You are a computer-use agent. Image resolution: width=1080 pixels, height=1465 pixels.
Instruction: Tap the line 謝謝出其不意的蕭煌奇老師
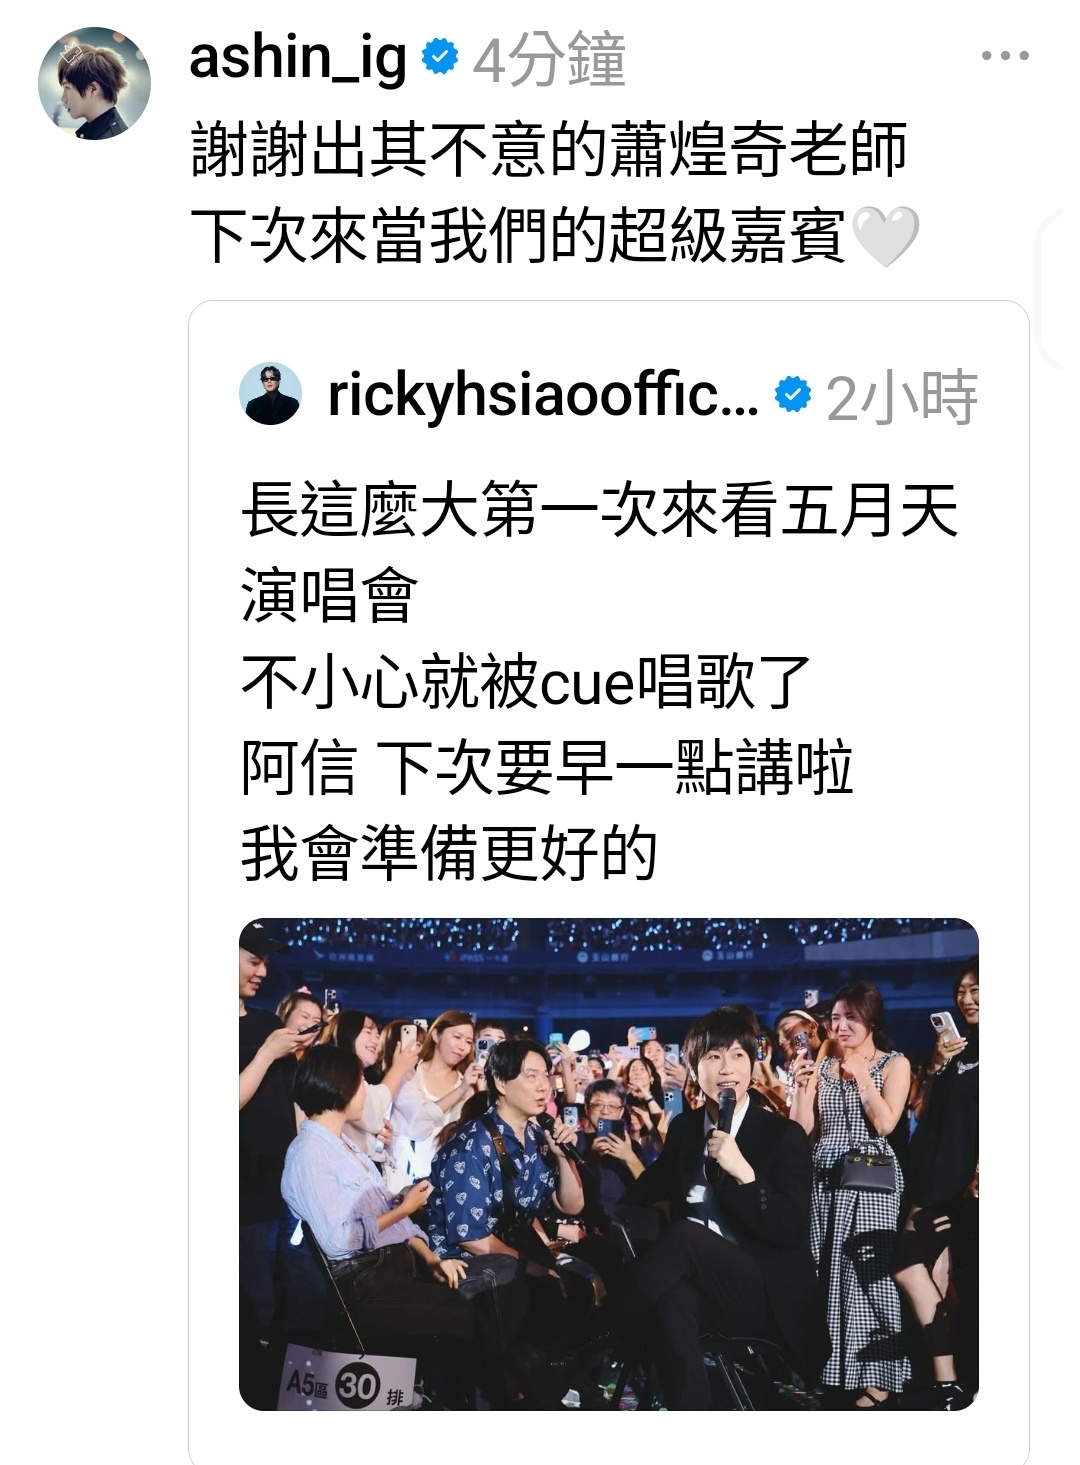pyautogui.click(x=548, y=149)
